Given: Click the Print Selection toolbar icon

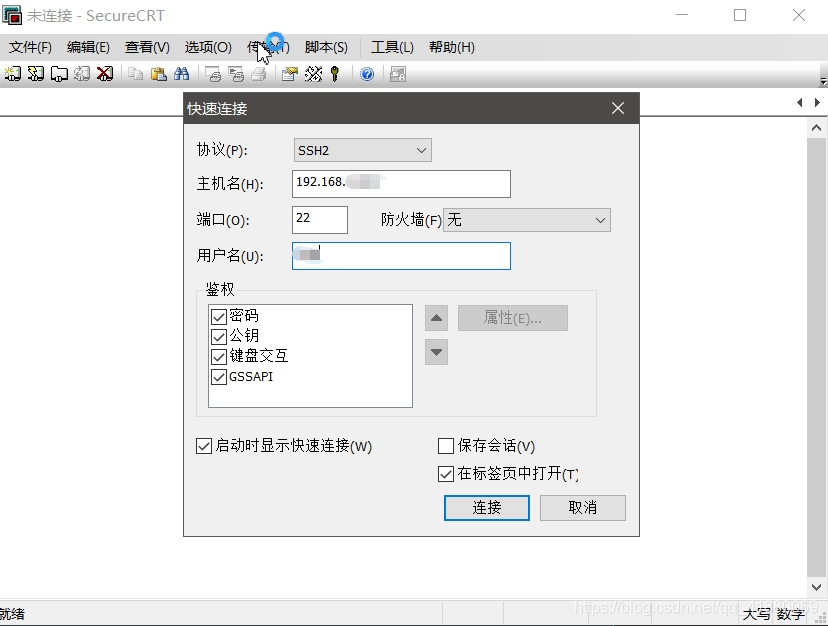Looking at the screenshot, I should pyautogui.click(x=236, y=74).
